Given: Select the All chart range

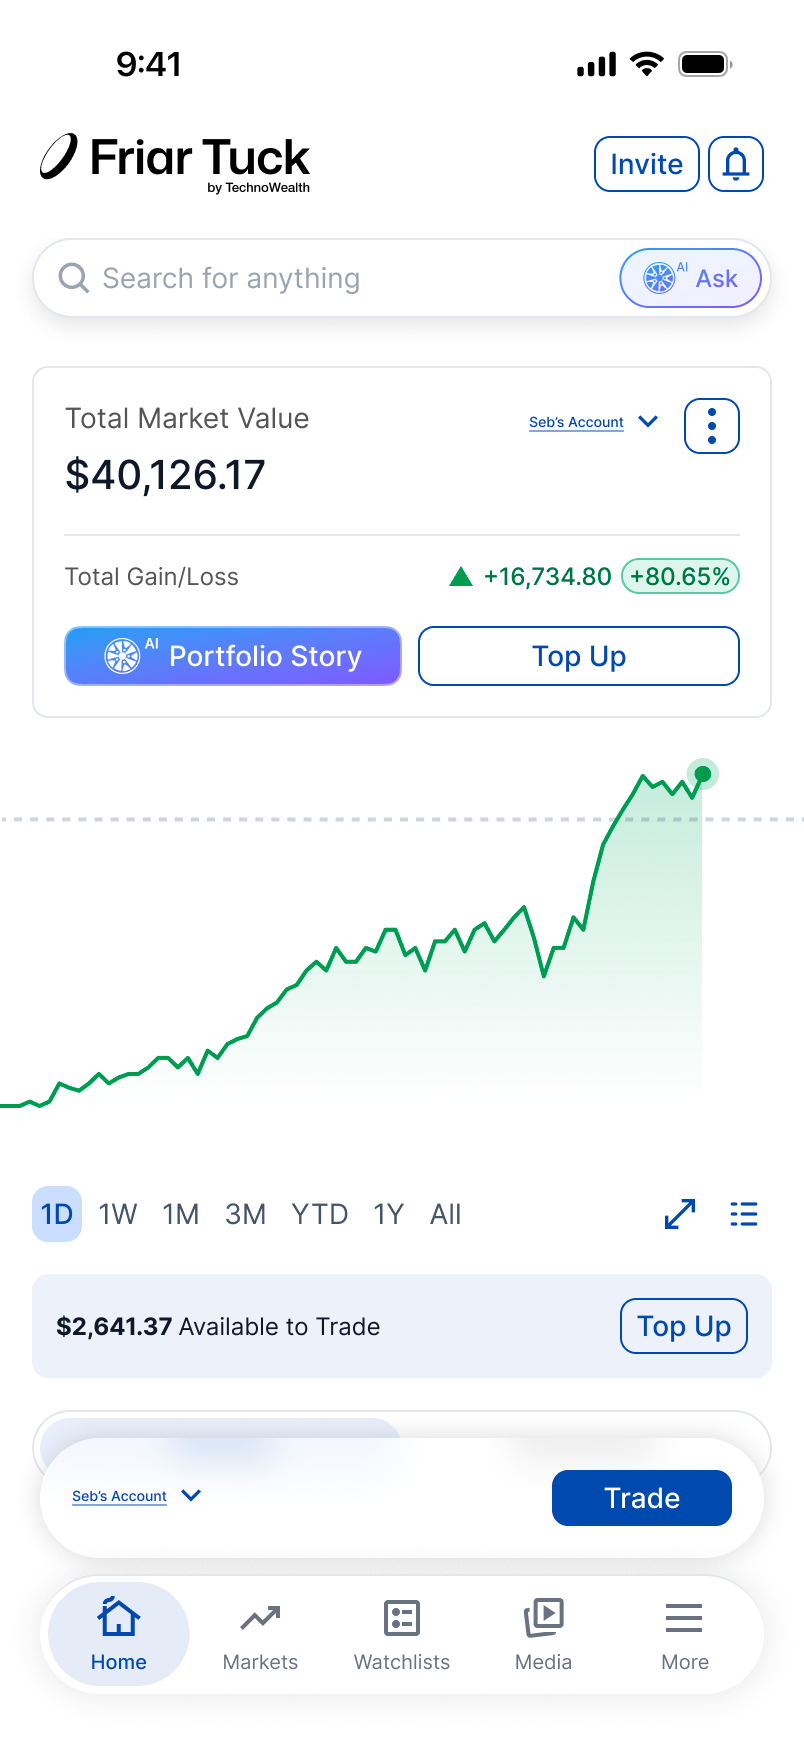Looking at the screenshot, I should [446, 1214].
